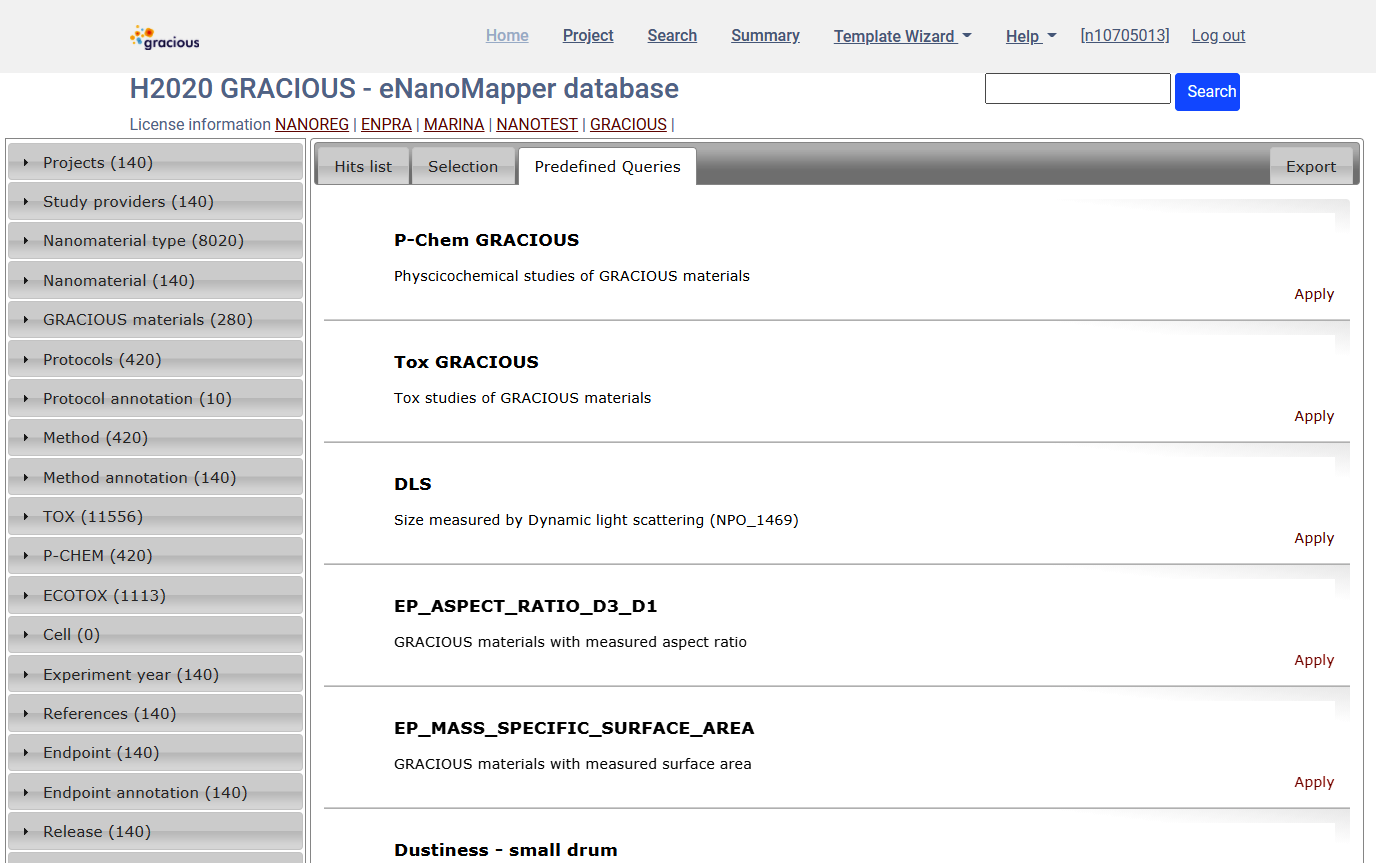
Task: Open the Summary page
Action: point(765,36)
